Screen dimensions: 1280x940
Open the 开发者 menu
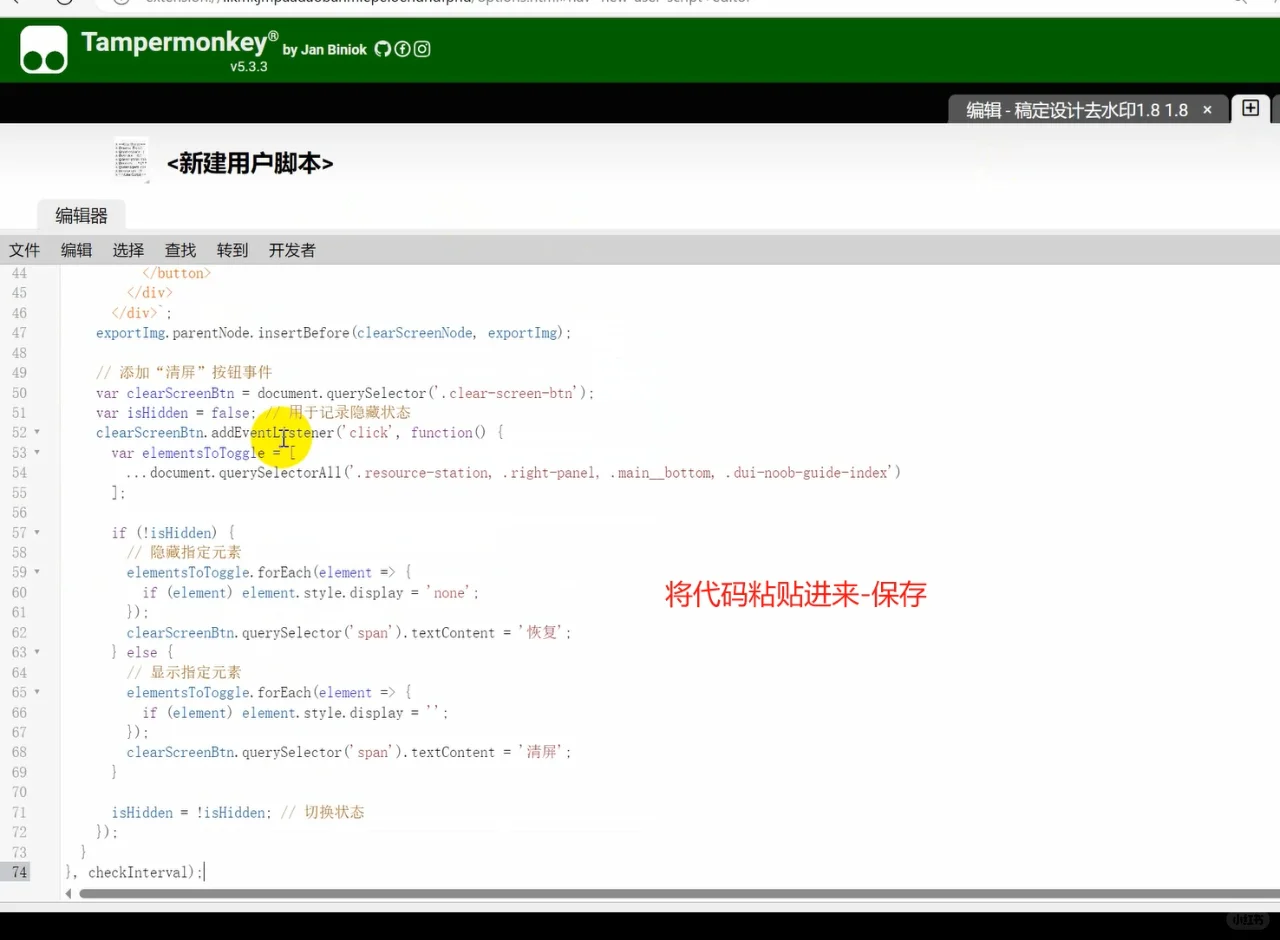292,250
